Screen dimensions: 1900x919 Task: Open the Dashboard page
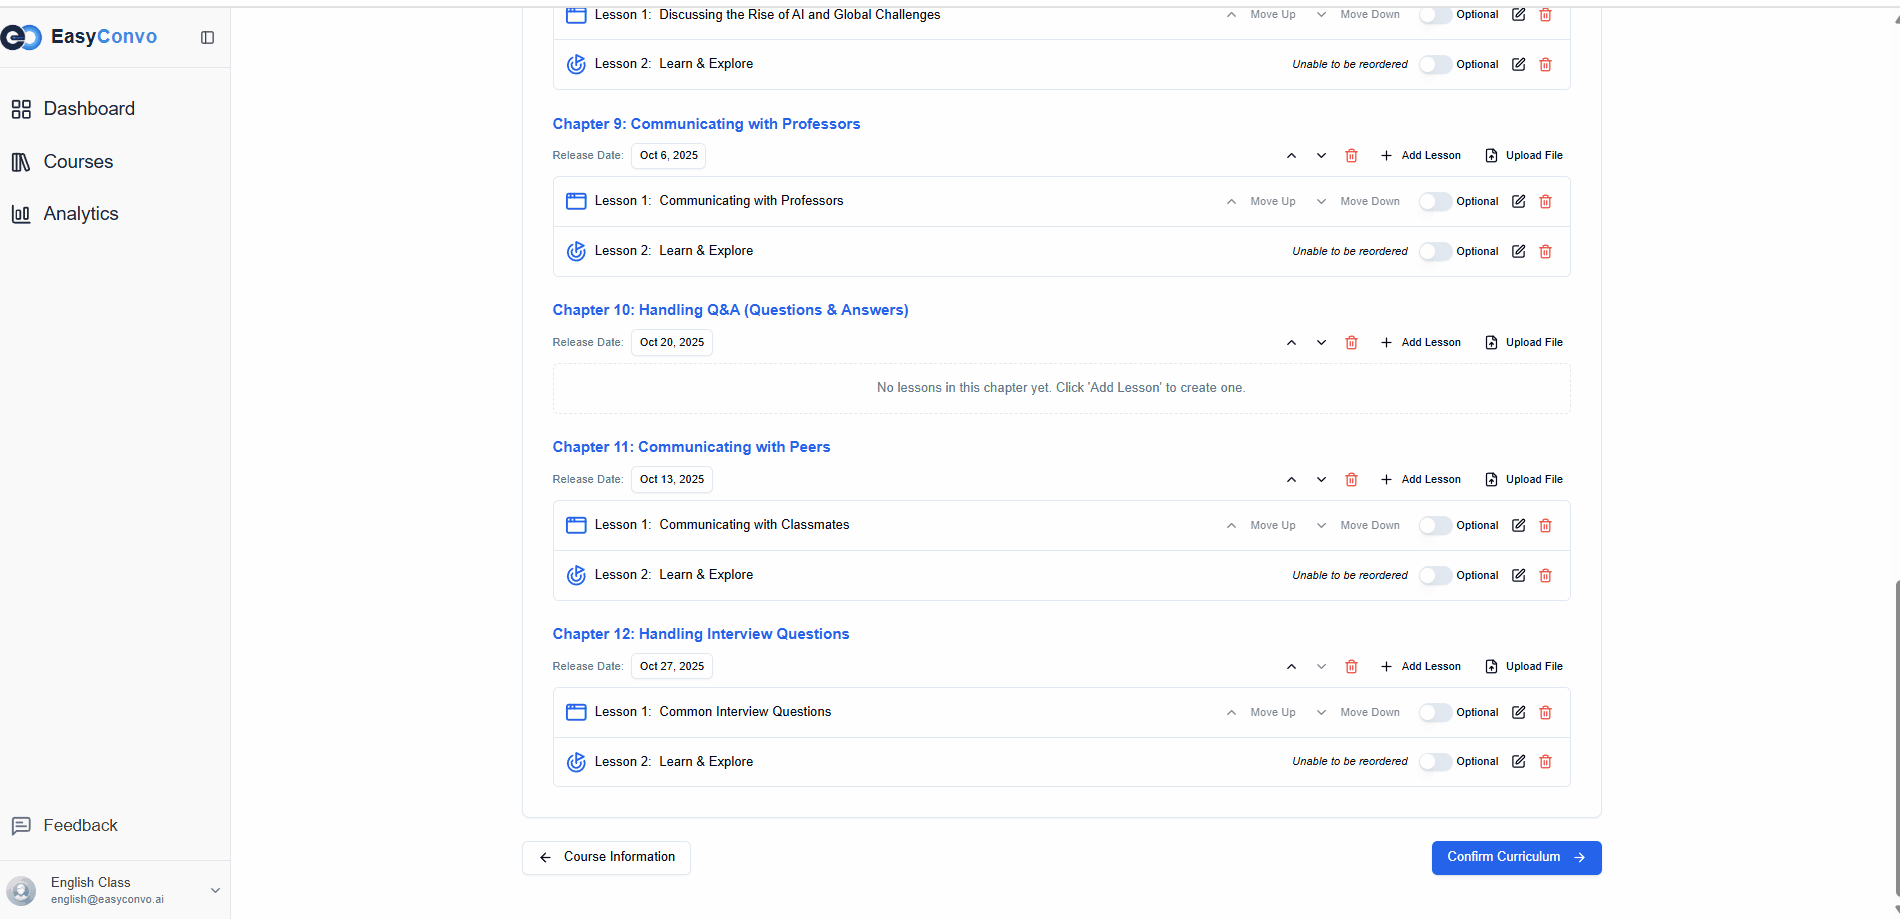click(88, 109)
